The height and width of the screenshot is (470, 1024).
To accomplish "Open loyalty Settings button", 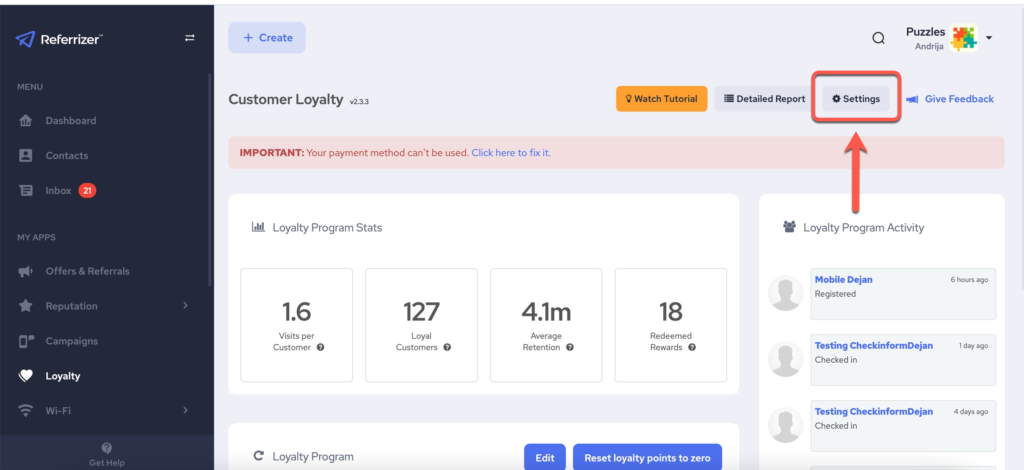I will coord(856,99).
